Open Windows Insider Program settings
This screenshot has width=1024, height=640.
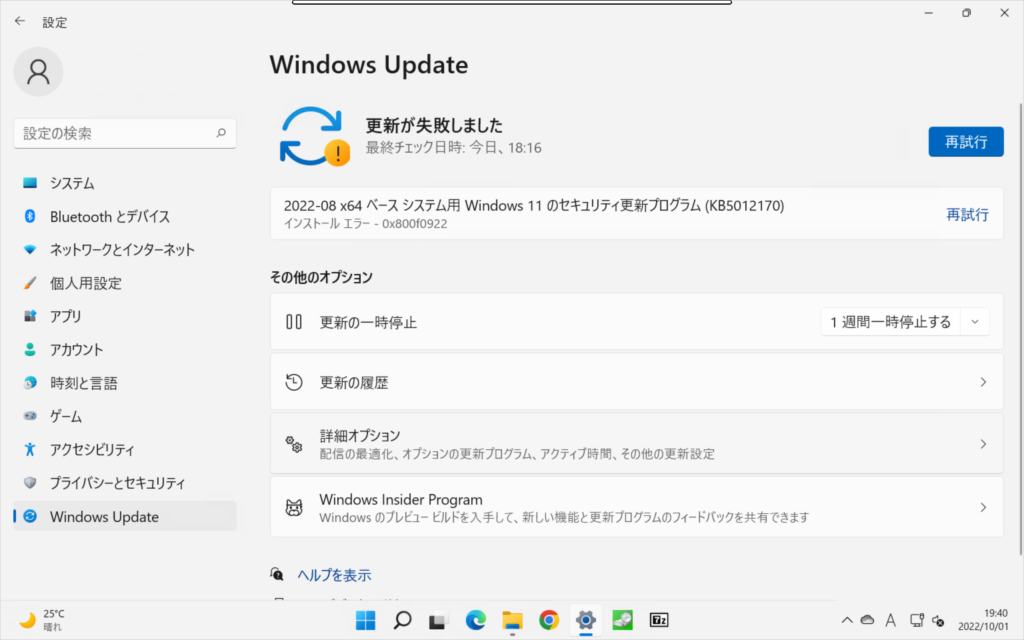click(x=636, y=508)
